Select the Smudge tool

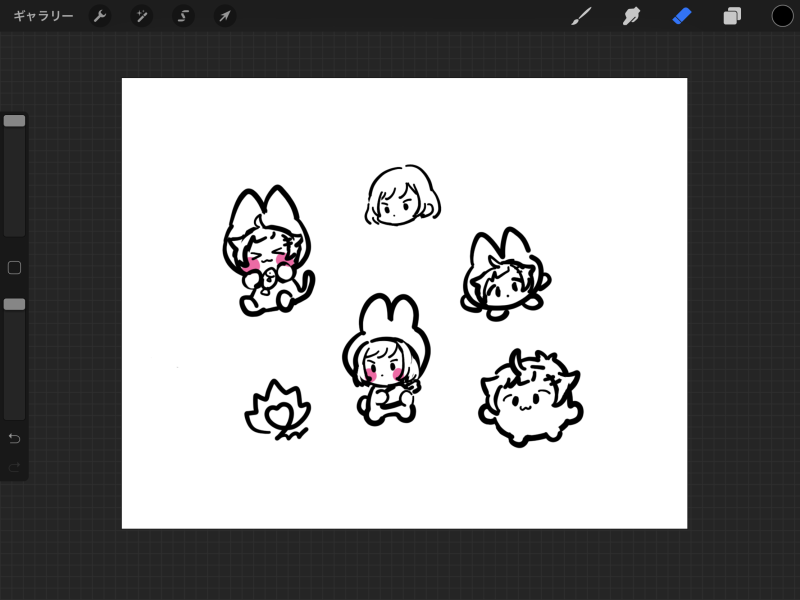click(632, 16)
